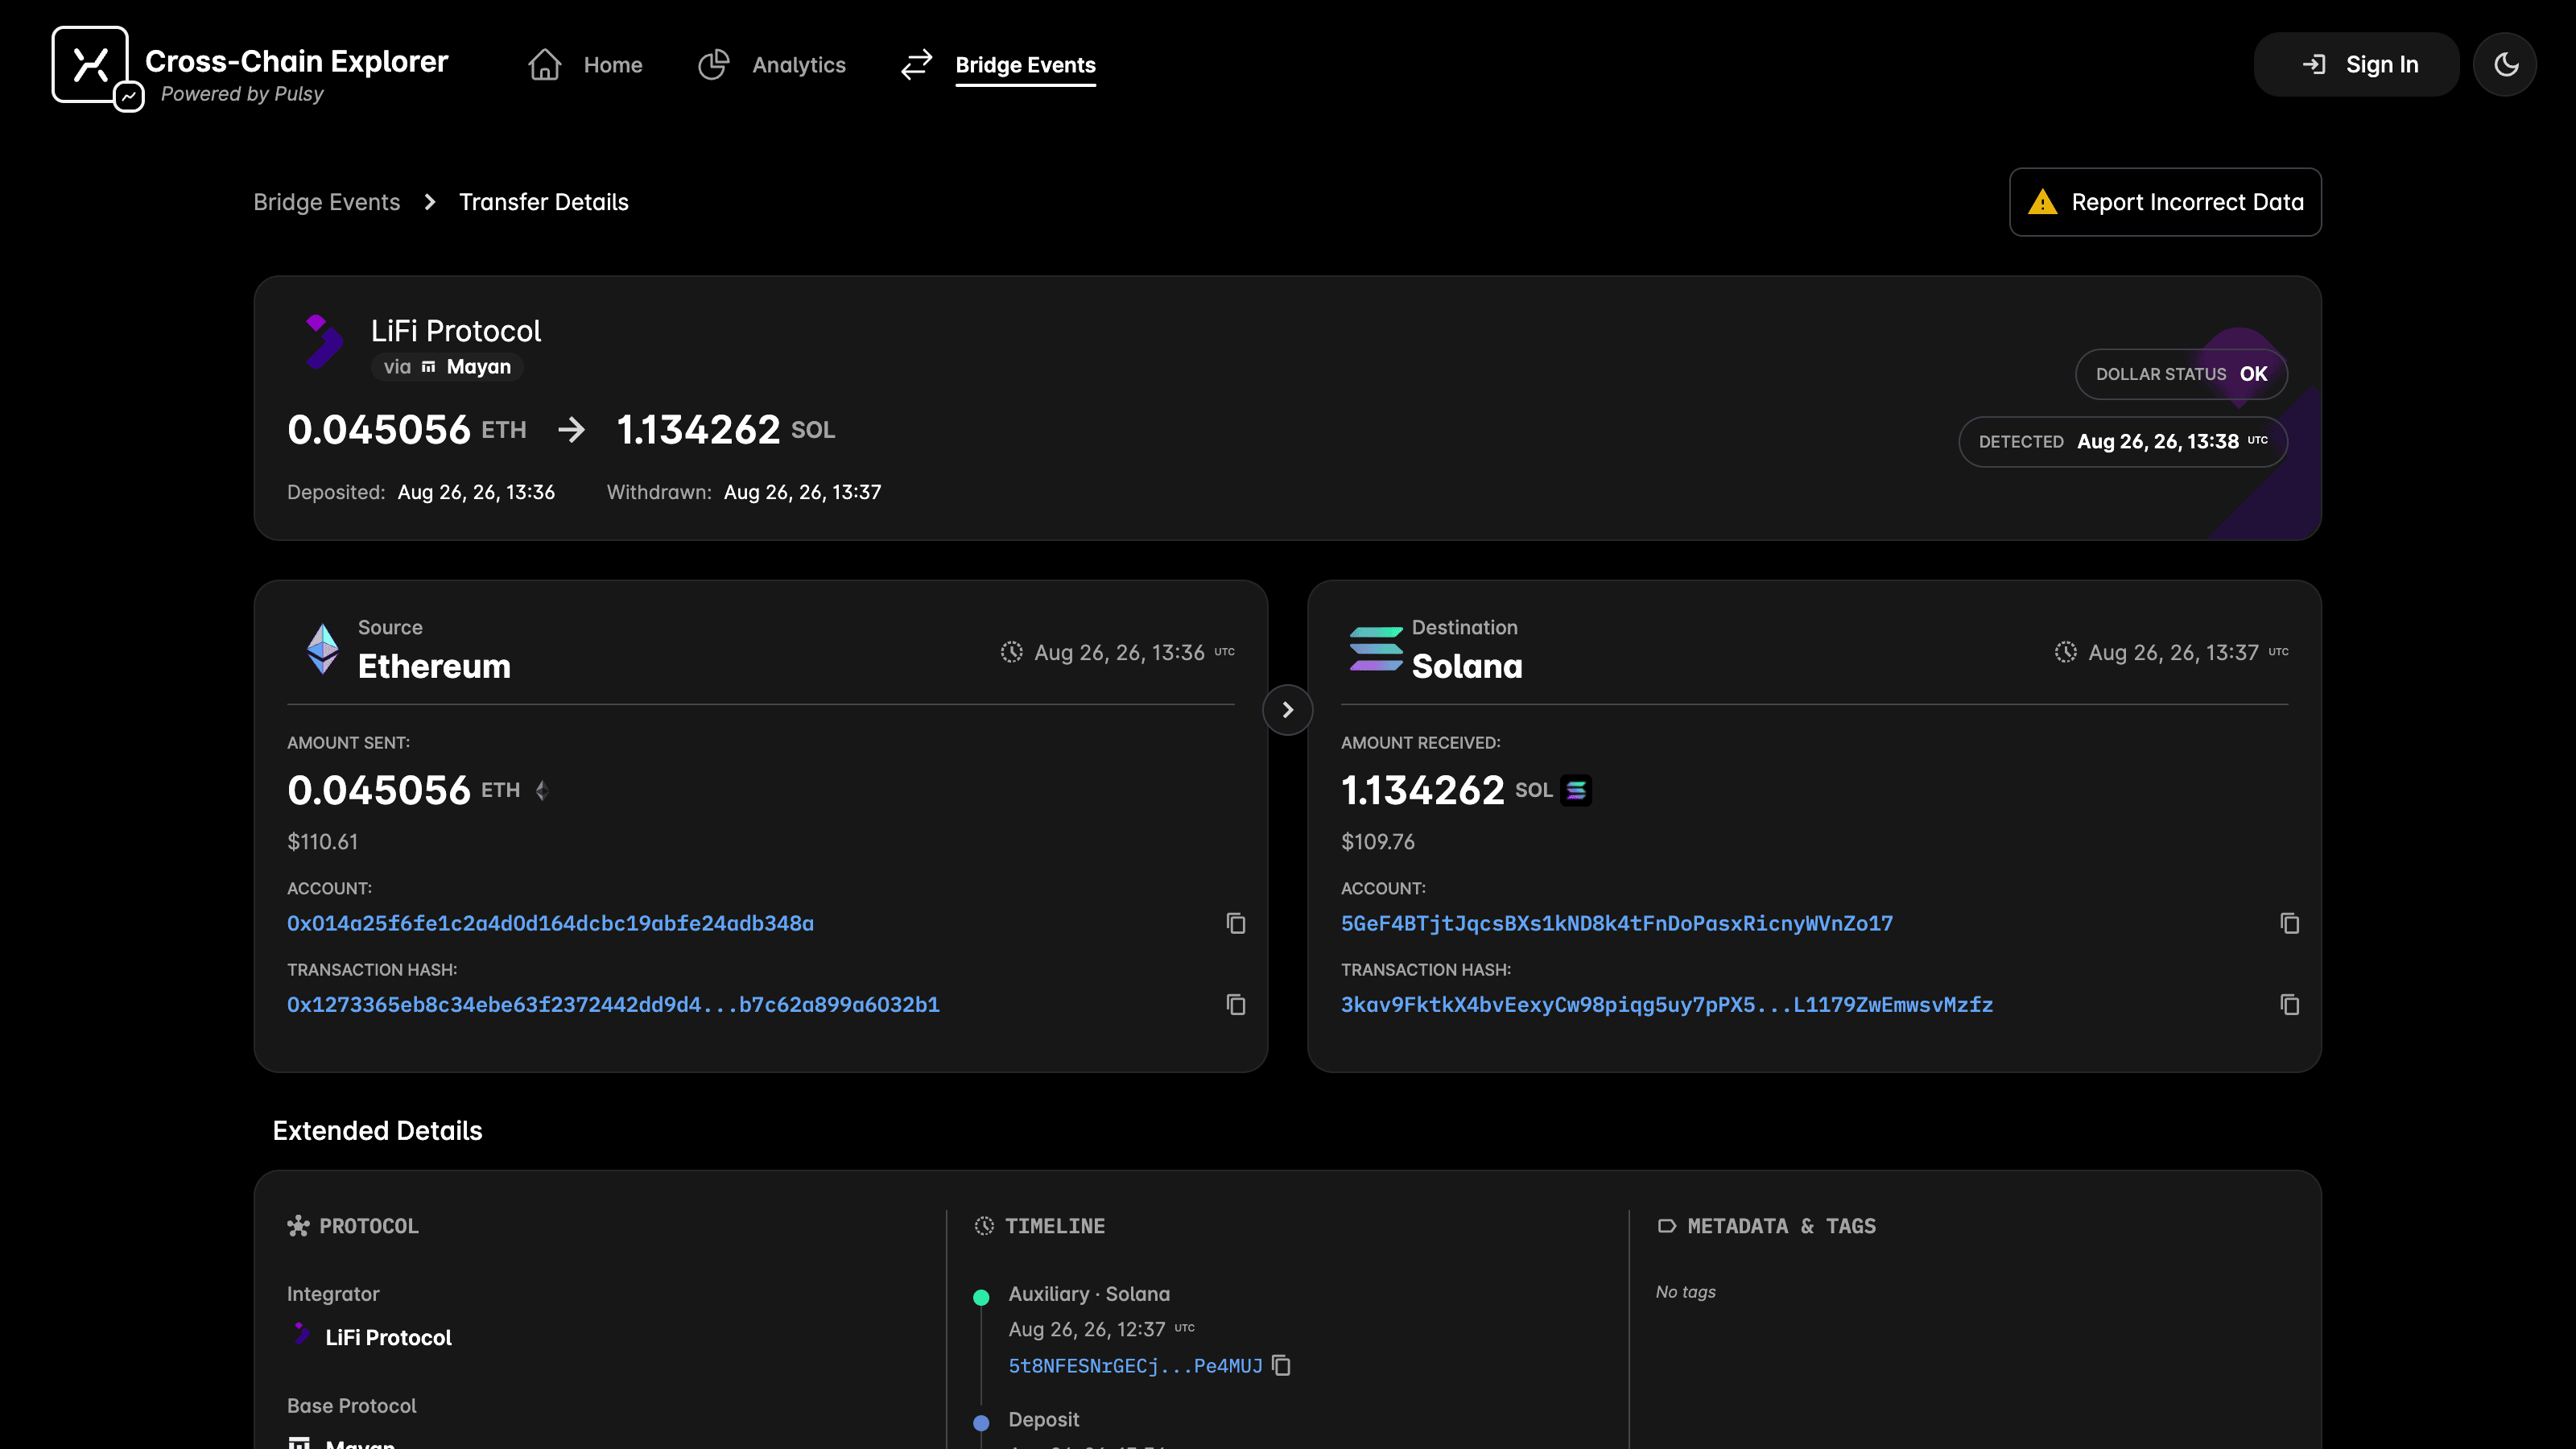This screenshot has width=2576, height=1449.
Task: Click the via Mayan badge
Action: coord(447,367)
